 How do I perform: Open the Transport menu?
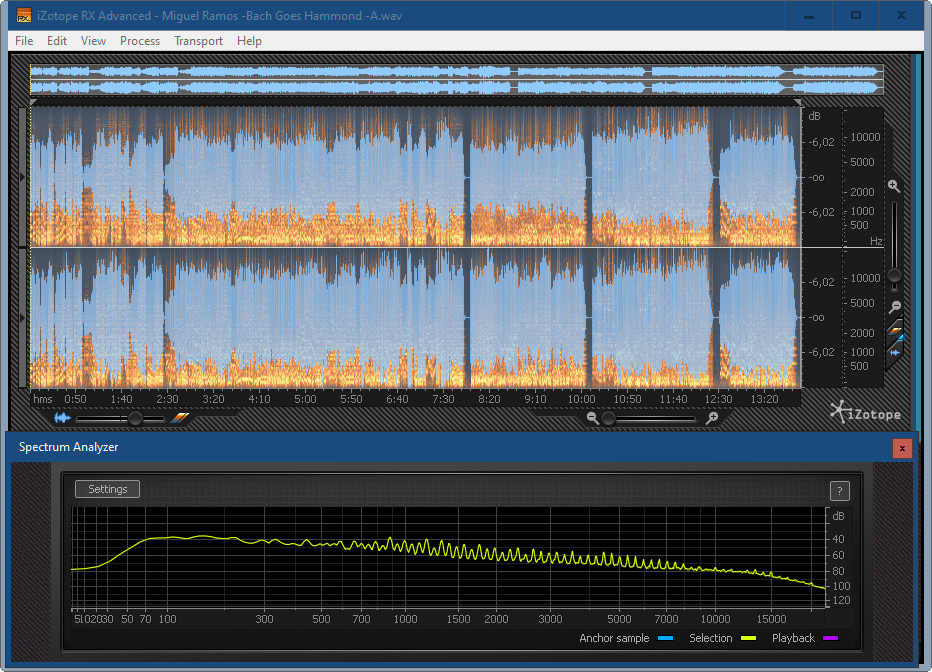(x=198, y=41)
